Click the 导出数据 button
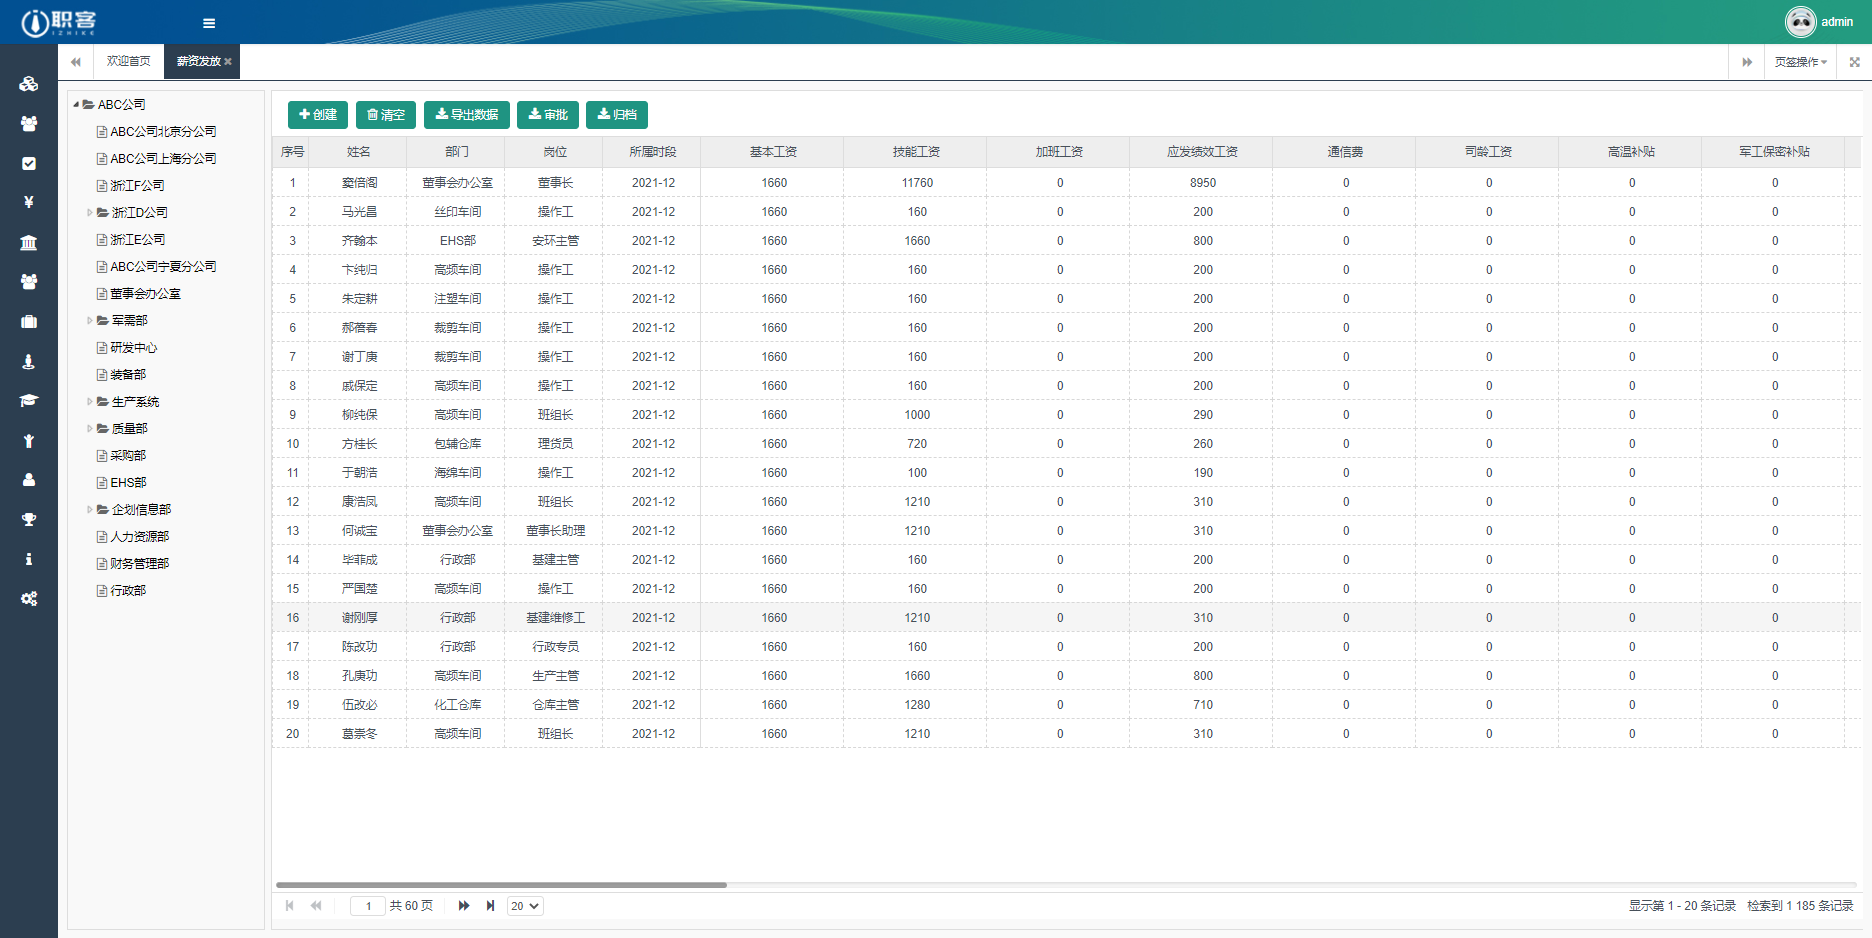1872x938 pixels. pyautogui.click(x=467, y=115)
